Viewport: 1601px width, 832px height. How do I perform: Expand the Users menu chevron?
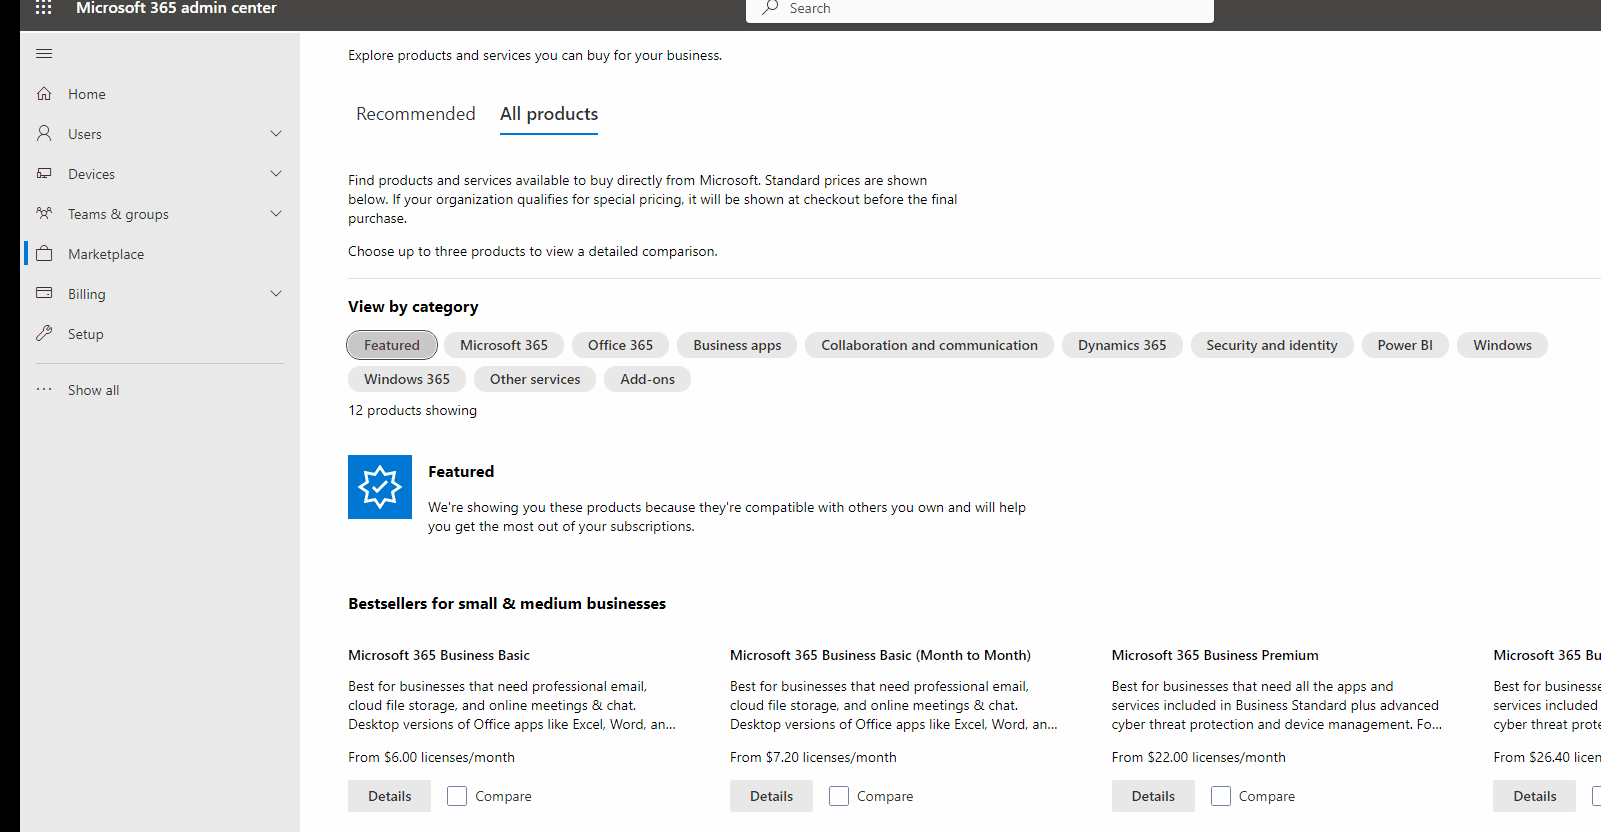coord(276,133)
